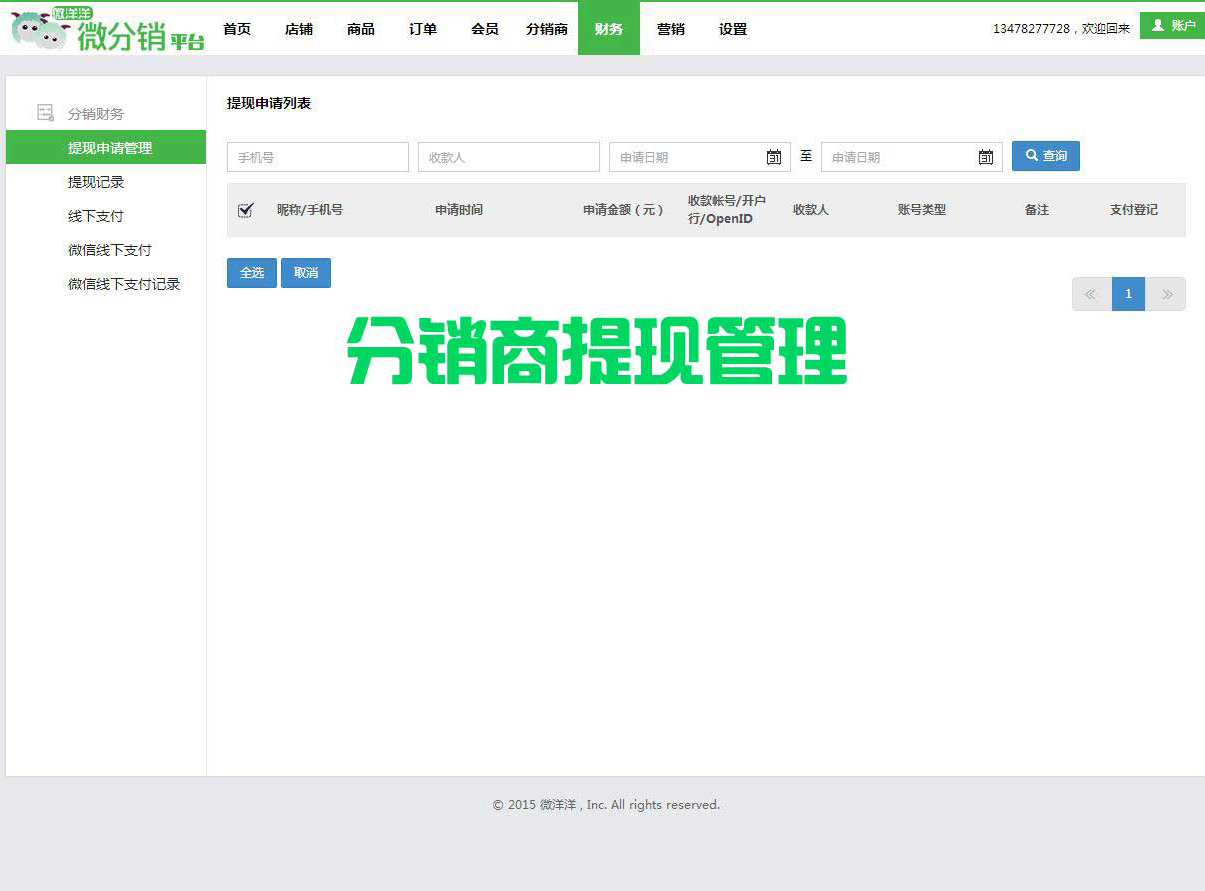Click the 微分销 platform logo
The width and height of the screenshot is (1205, 891).
[106, 30]
